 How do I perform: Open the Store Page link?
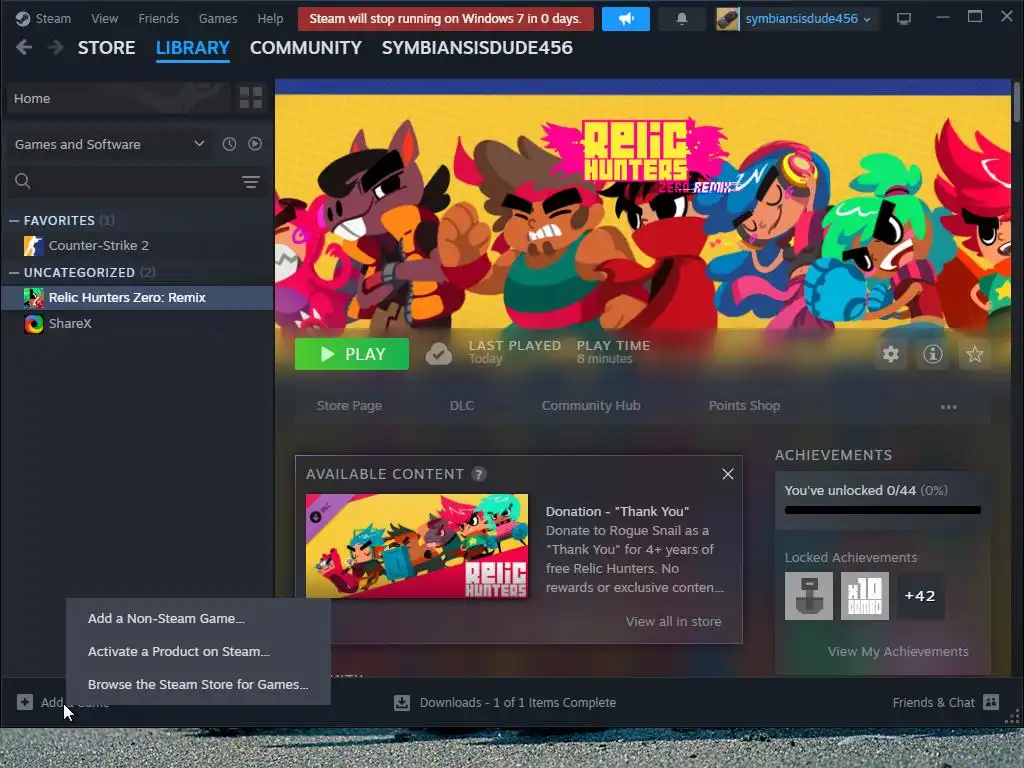(349, 406)
